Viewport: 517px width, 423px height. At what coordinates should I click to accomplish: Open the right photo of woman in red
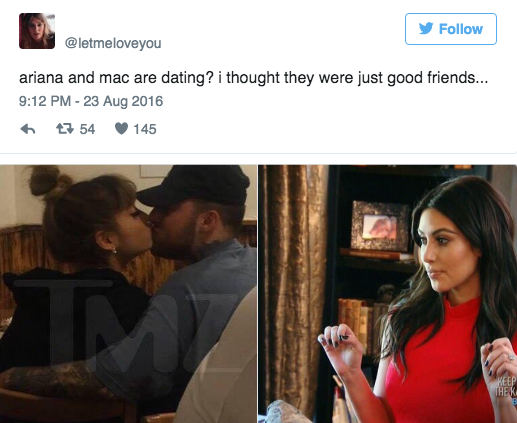click(x=388, y=294)
